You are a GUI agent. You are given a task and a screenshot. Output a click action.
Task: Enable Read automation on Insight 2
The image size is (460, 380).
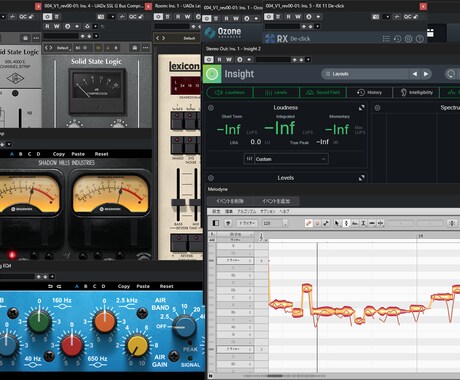click(219, 59)
